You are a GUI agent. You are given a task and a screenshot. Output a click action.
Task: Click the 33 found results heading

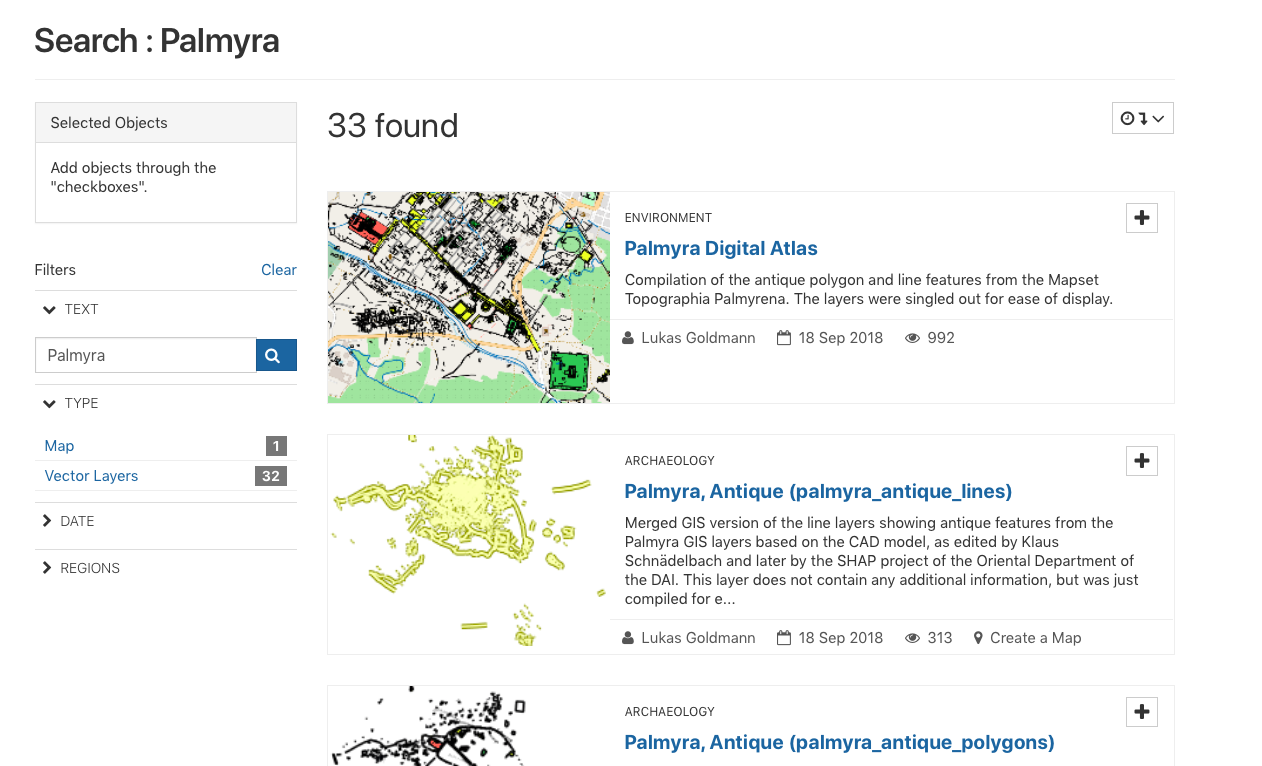click(393, 126)
